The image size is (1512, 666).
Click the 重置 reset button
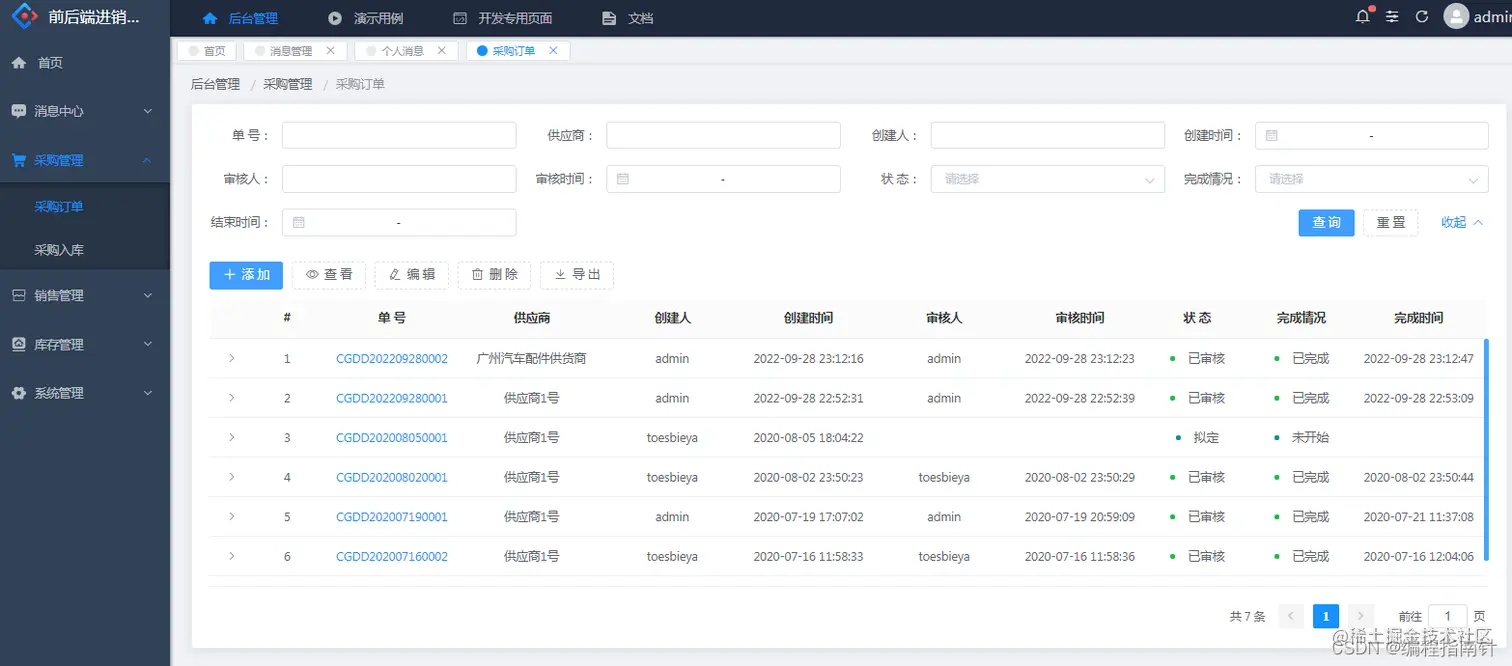coord(1390,222)
